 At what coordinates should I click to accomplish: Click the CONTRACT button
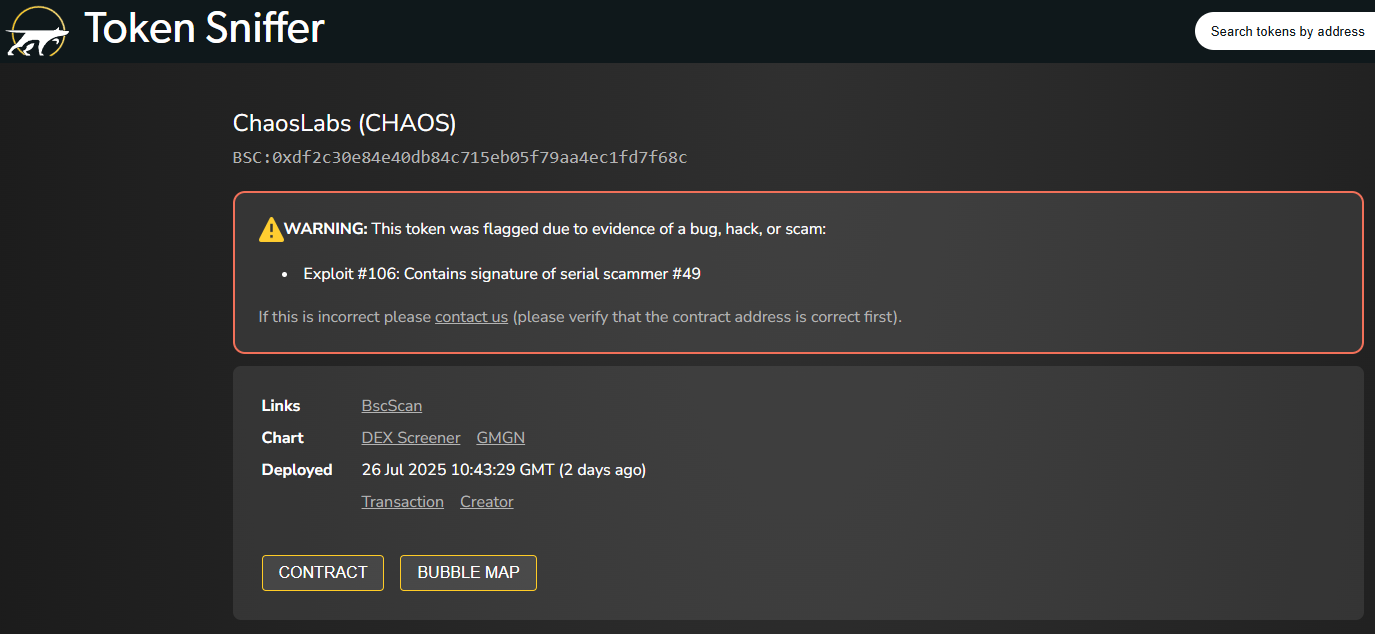coord(323,573)
